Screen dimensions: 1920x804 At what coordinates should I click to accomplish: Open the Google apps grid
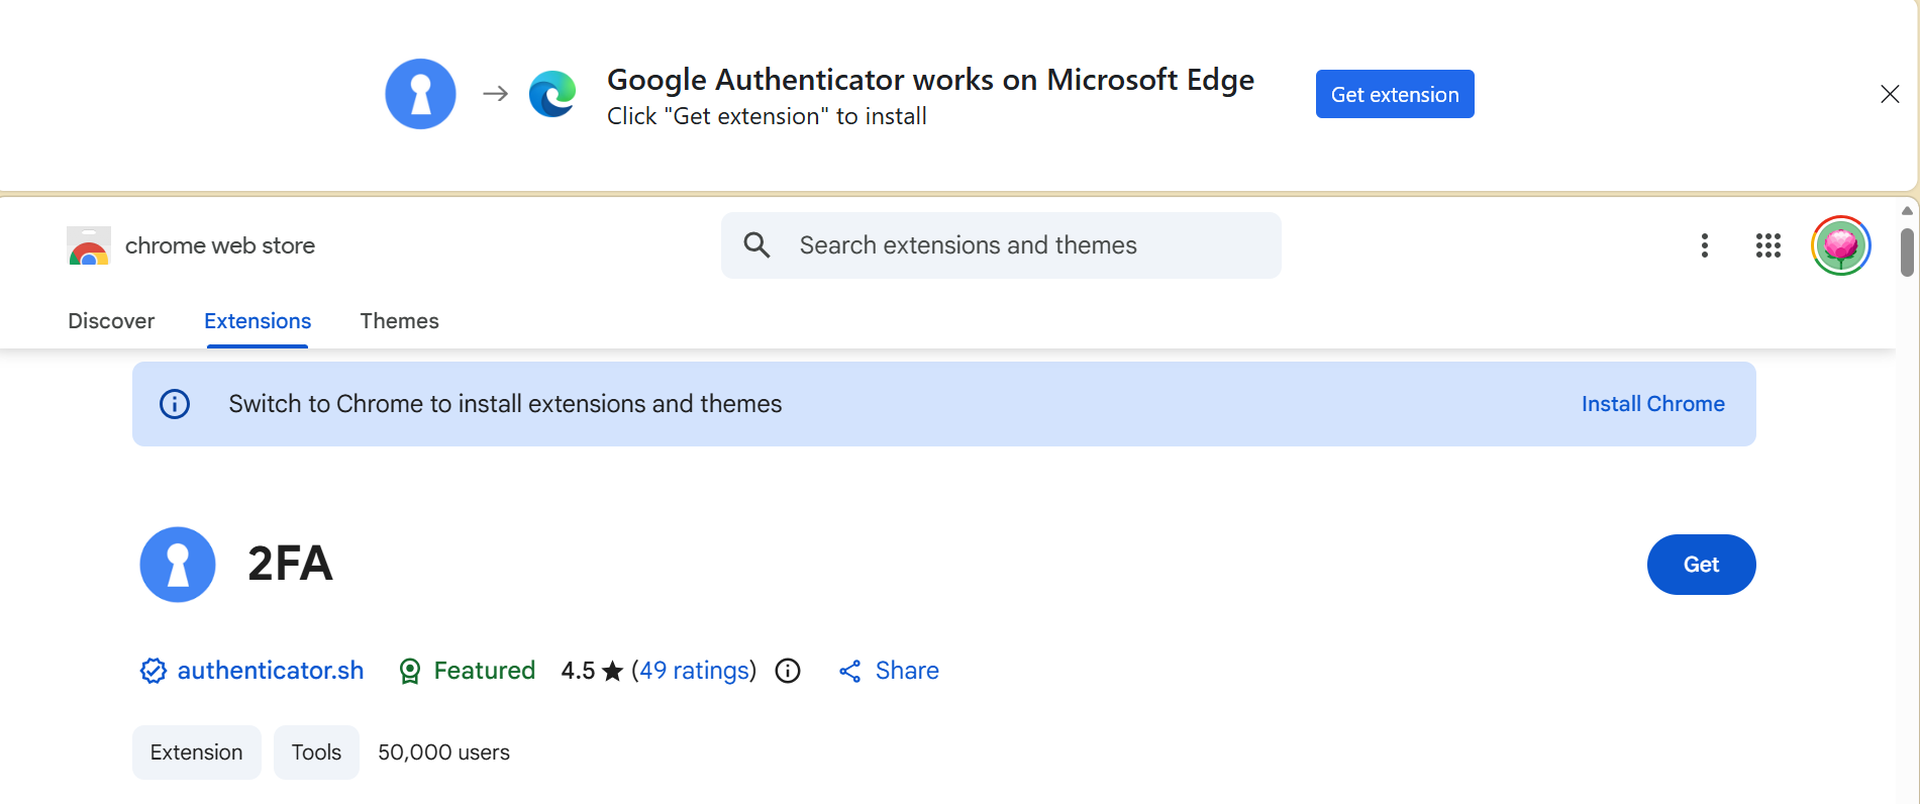(1767, 246)
